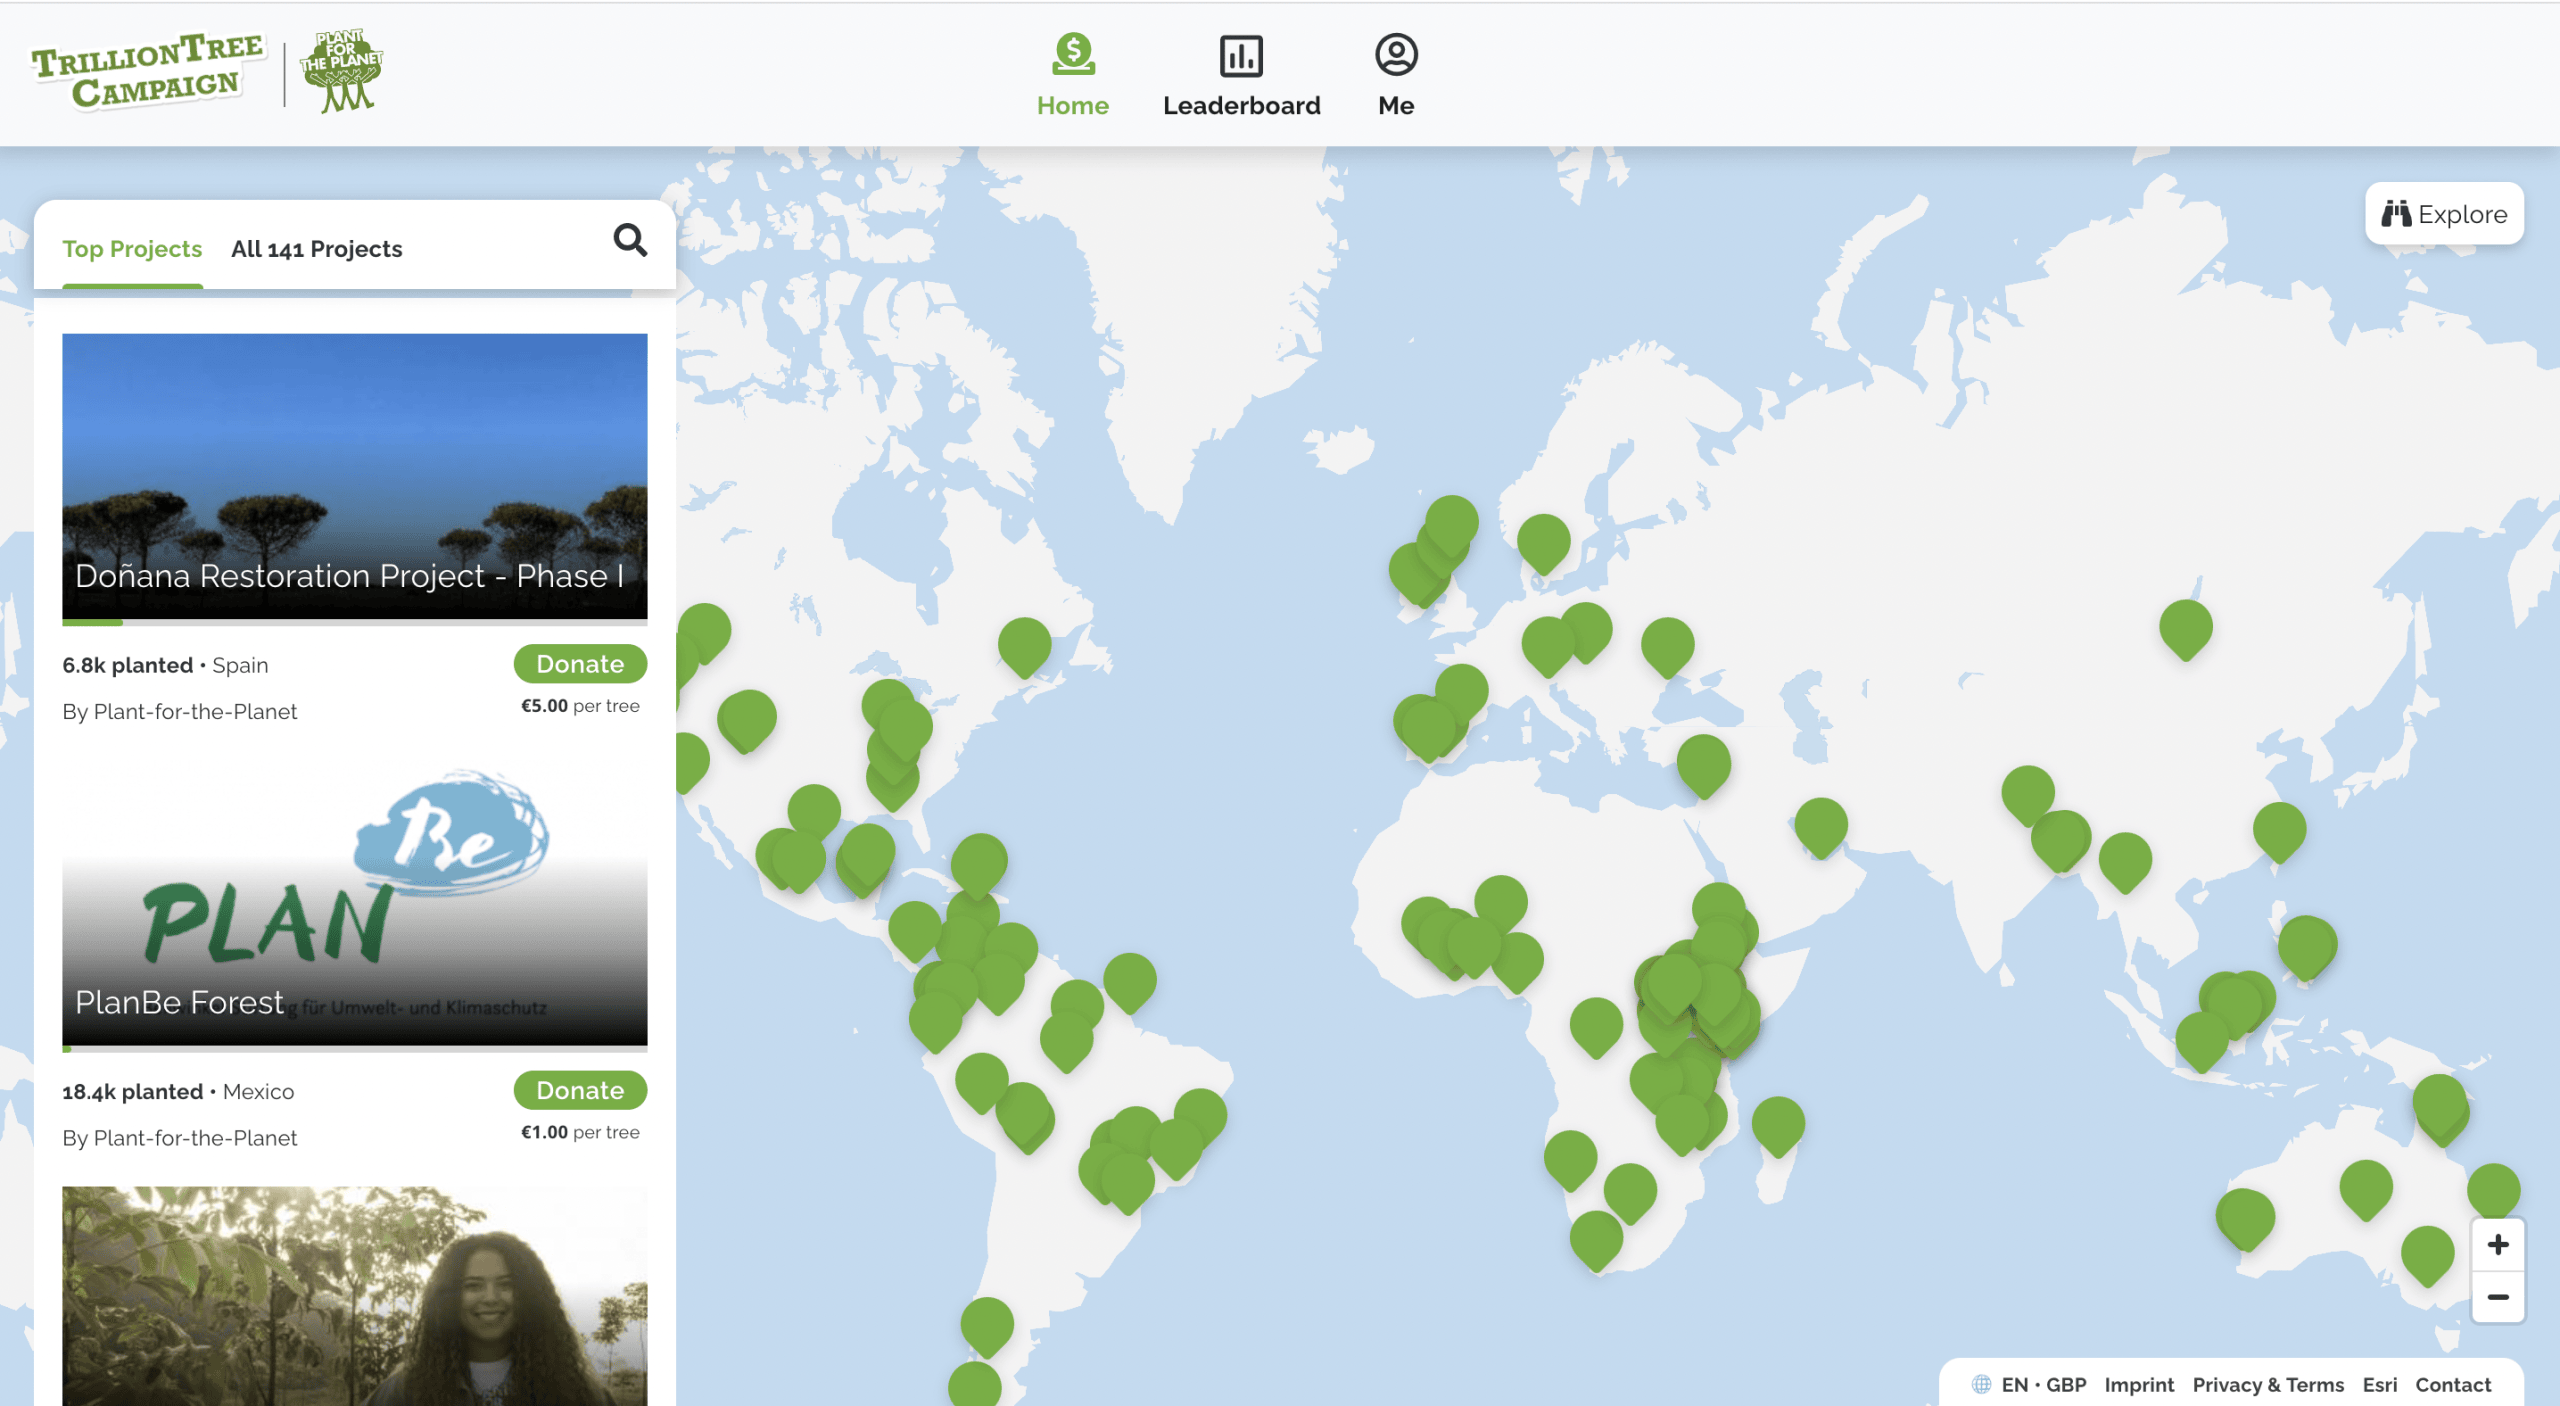Switch to Top Projects tab

(132, 249)
